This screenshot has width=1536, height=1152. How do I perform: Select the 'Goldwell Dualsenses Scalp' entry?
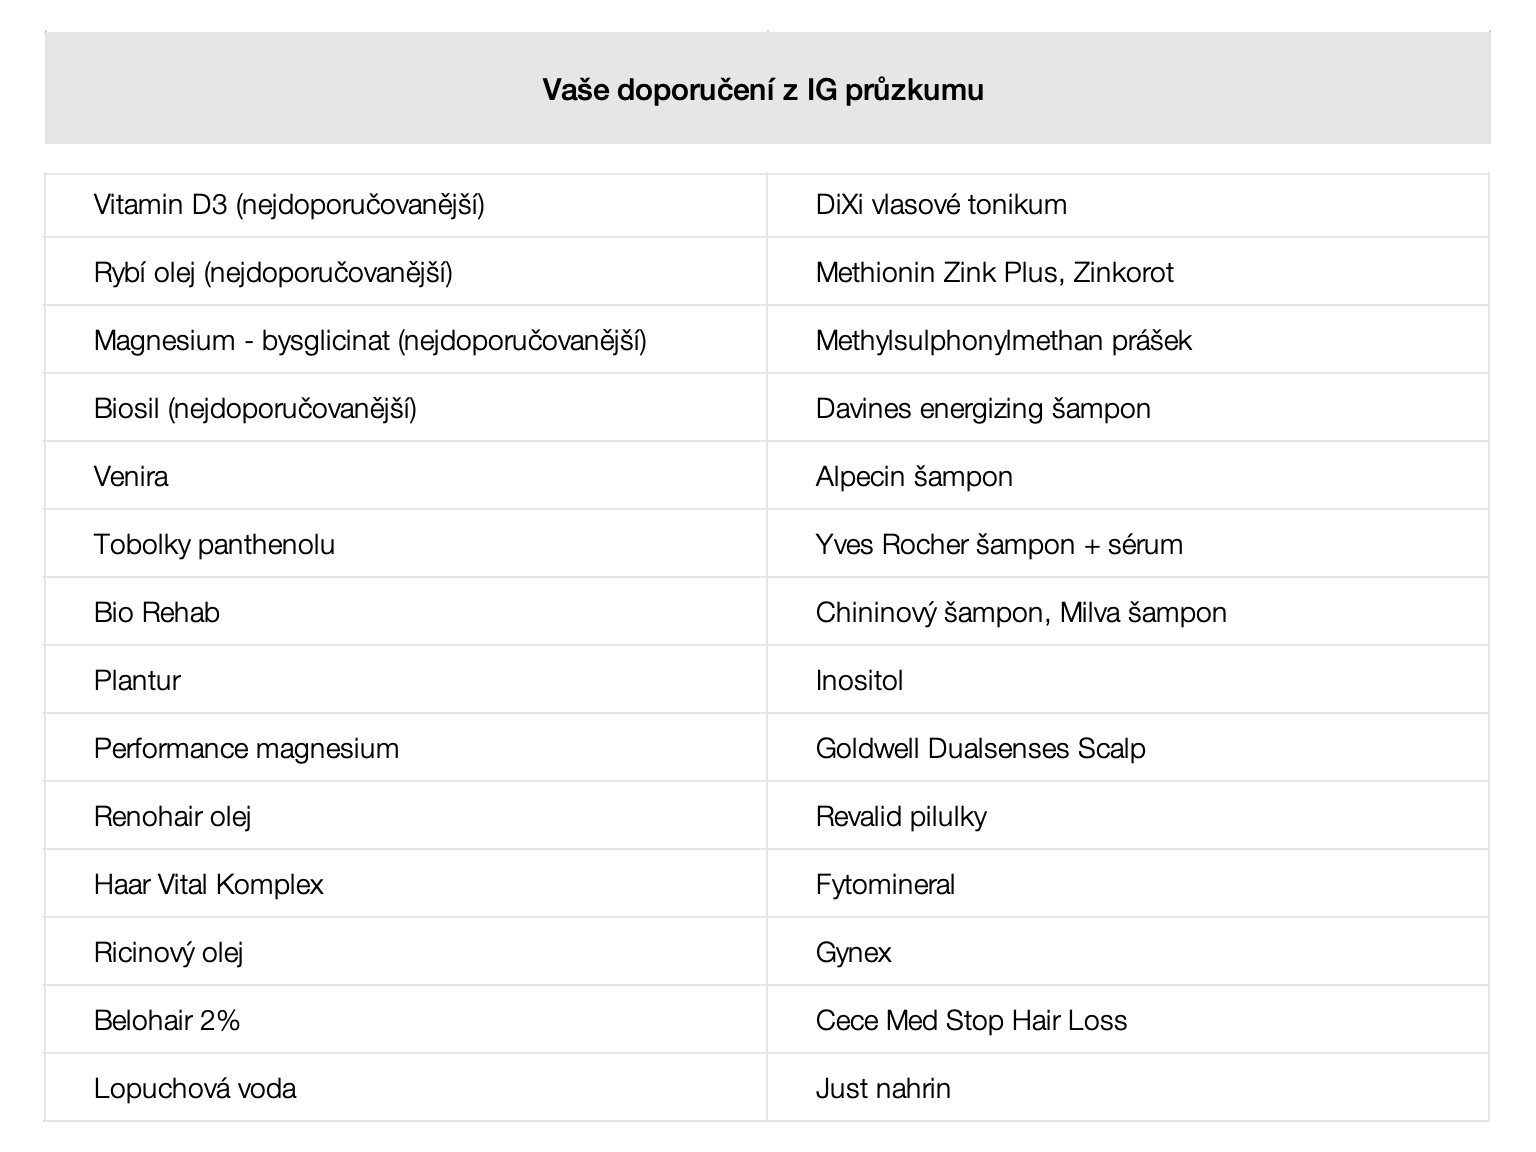(980, 749)
